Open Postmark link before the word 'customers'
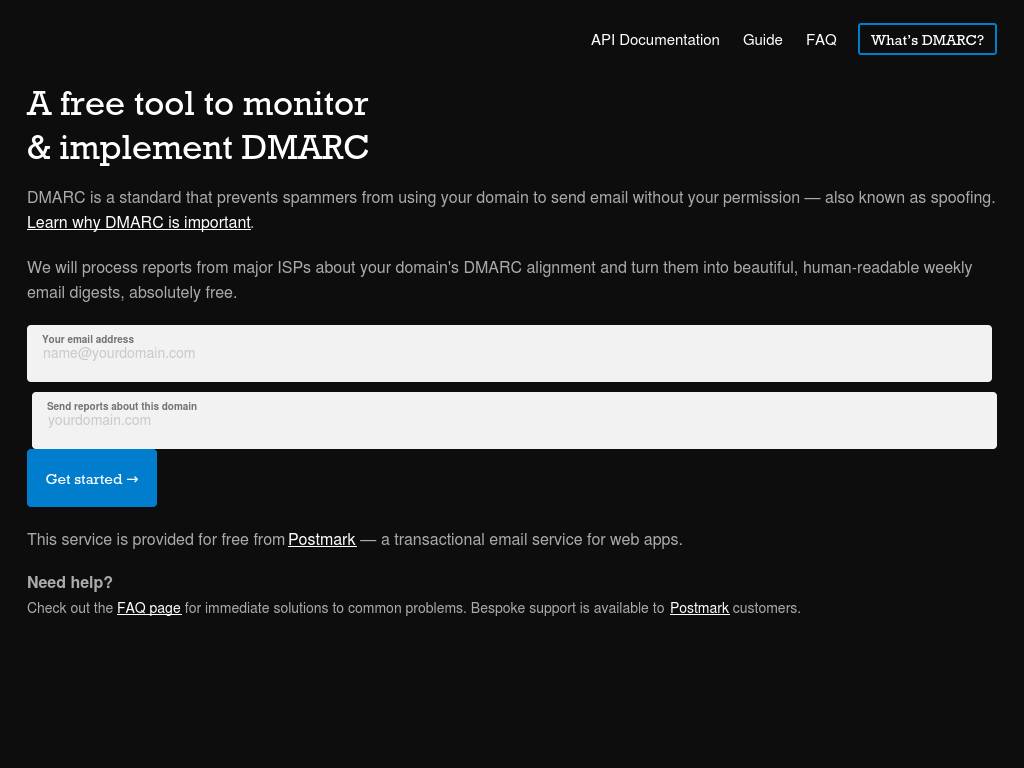The width and height of the screenshot is (1024, 768). tap(699, 608)
